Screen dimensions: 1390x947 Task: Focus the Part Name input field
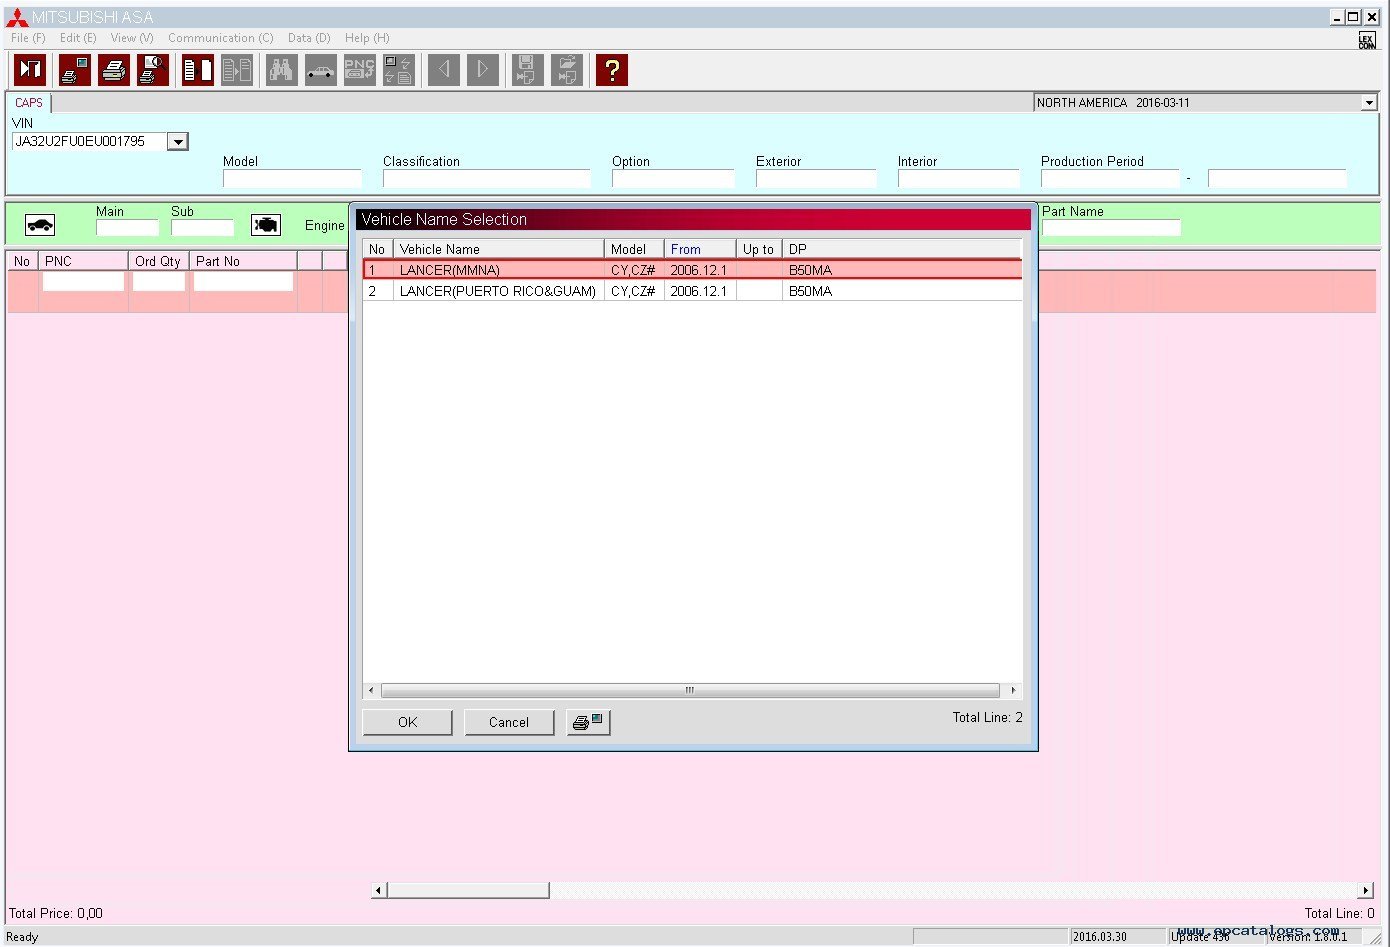(1111, 228)
